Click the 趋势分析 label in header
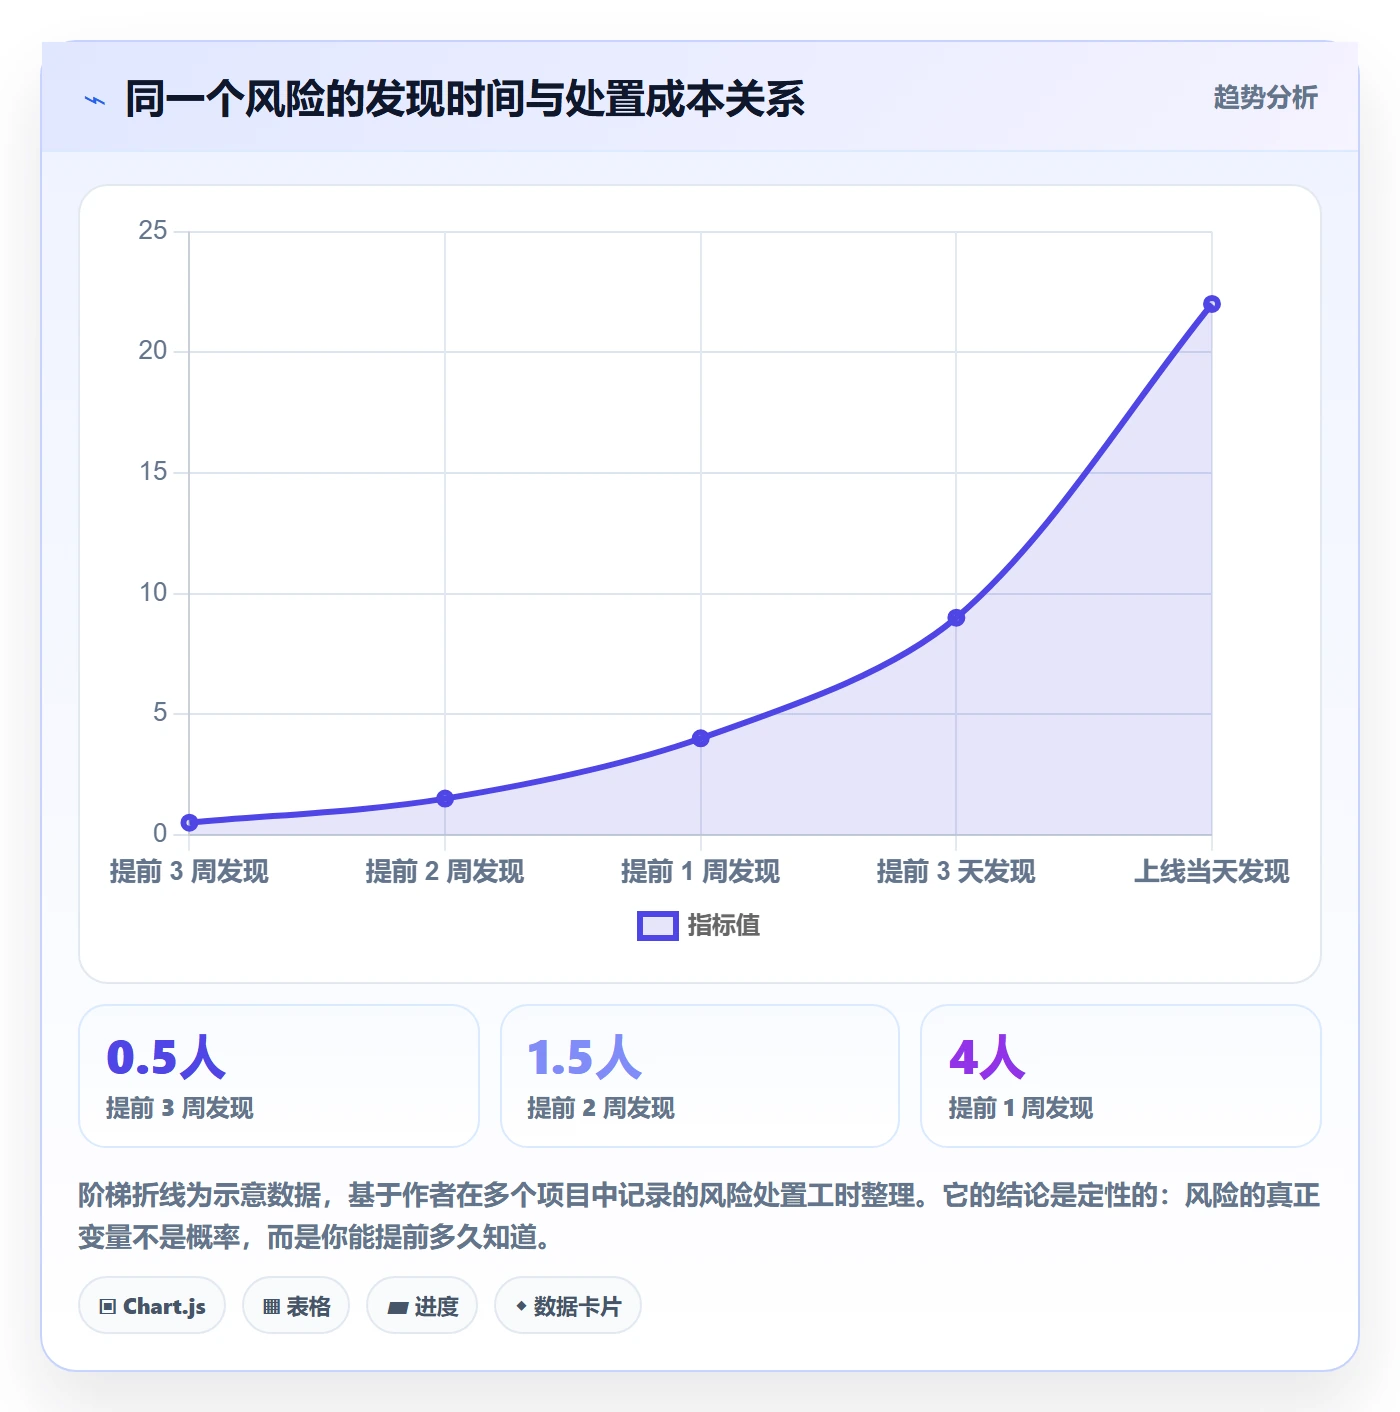The width and height of the screenshot is (1400, 1412). pyautogui.click(x=1265, y=97)
